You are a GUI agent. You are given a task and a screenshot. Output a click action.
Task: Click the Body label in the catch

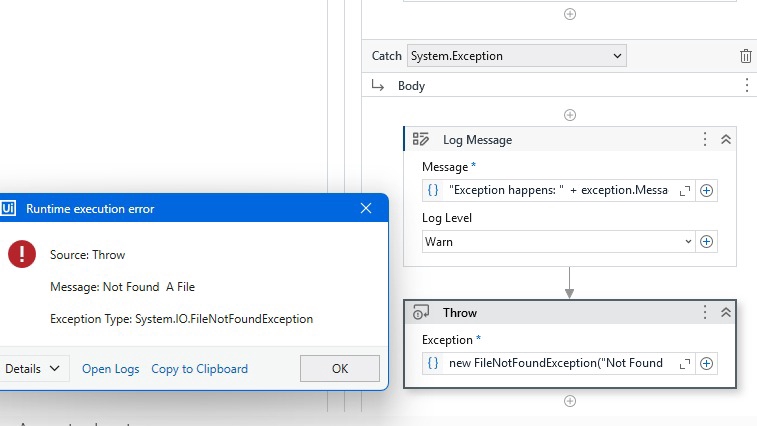point(411,86)
